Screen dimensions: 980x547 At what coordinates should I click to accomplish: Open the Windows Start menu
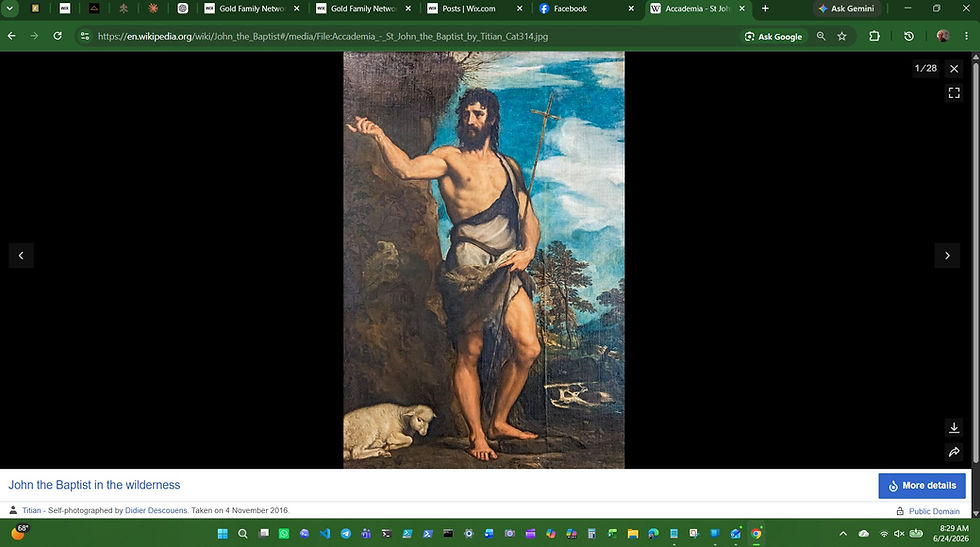tap(222, 534)
